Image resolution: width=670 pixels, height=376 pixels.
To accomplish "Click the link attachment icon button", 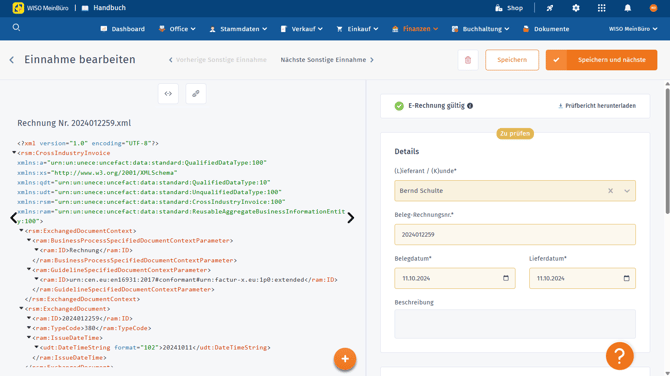I will pyautogui.click(x=196, y=94).
